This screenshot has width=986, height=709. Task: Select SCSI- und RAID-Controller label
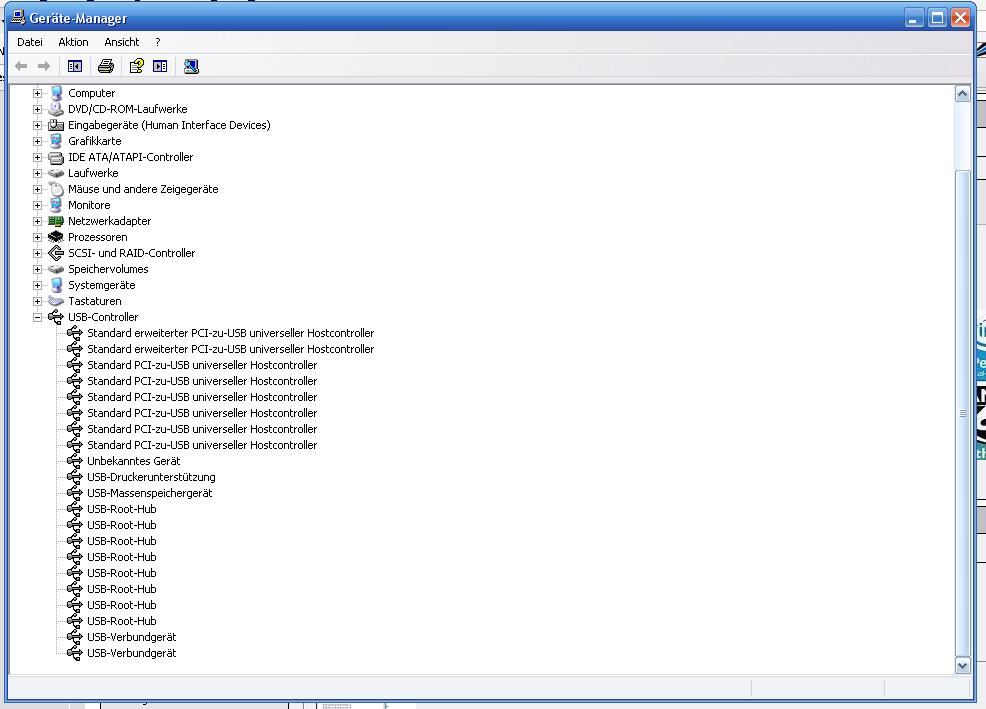[131, 253]
